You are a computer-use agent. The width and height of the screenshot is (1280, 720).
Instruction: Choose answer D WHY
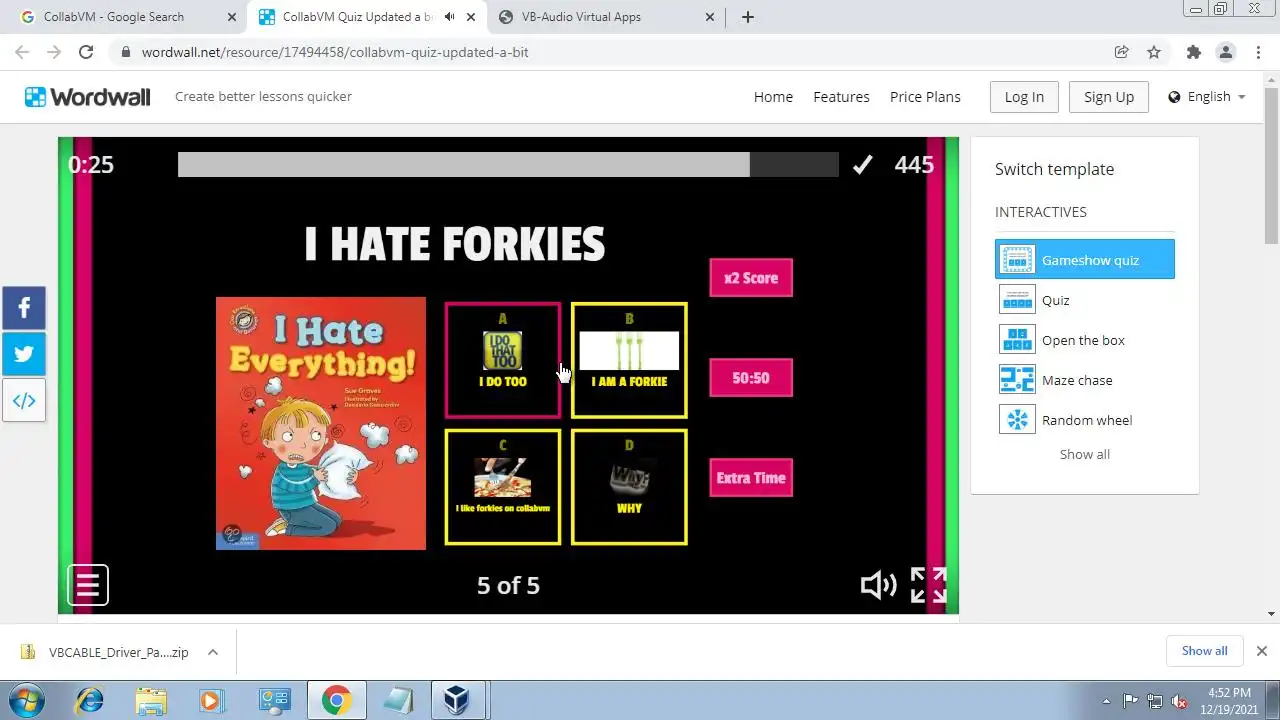click(x=629, y=487)
